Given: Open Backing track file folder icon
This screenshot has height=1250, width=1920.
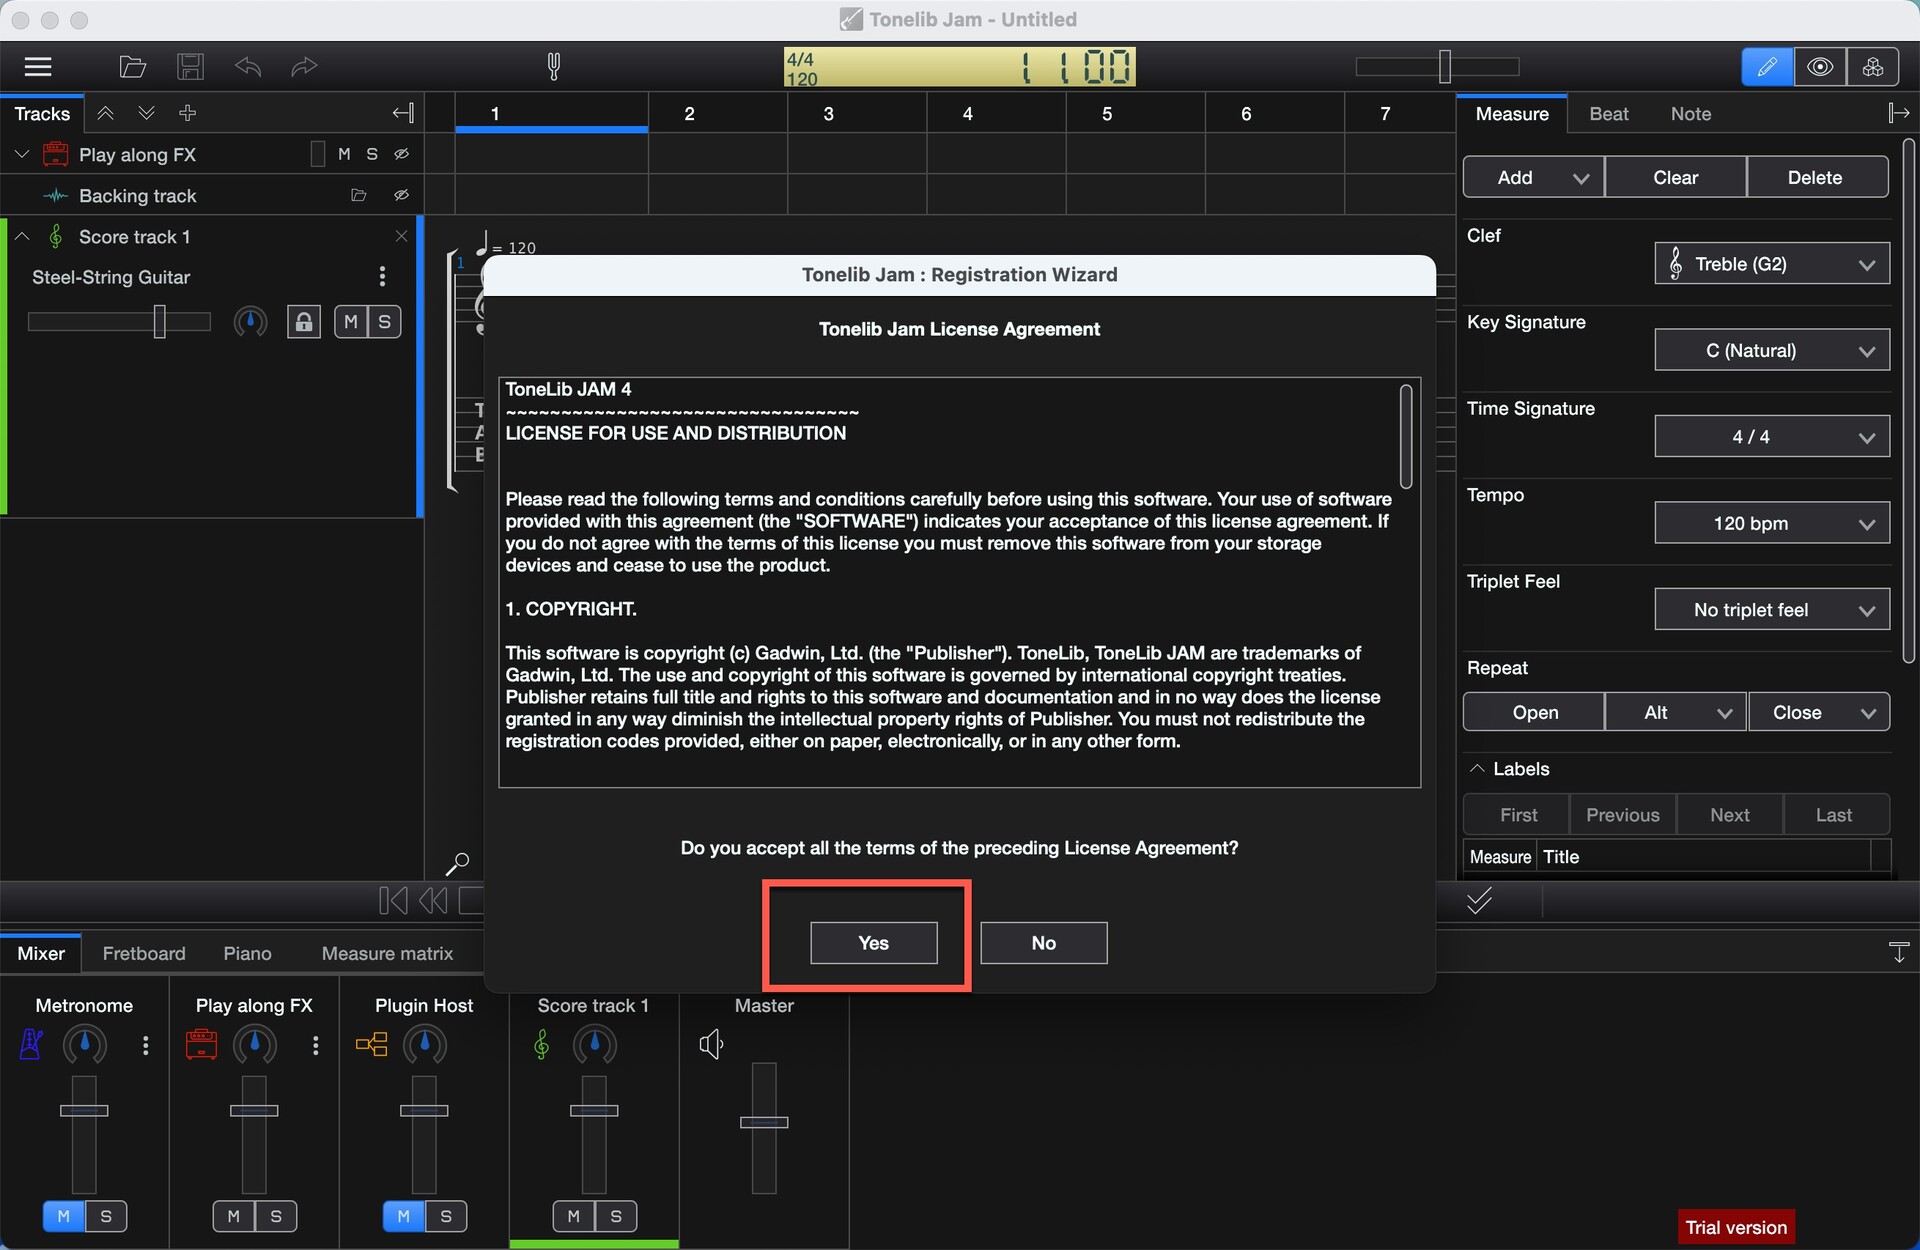Looking at the screenshot, I should tap(358, 196).
